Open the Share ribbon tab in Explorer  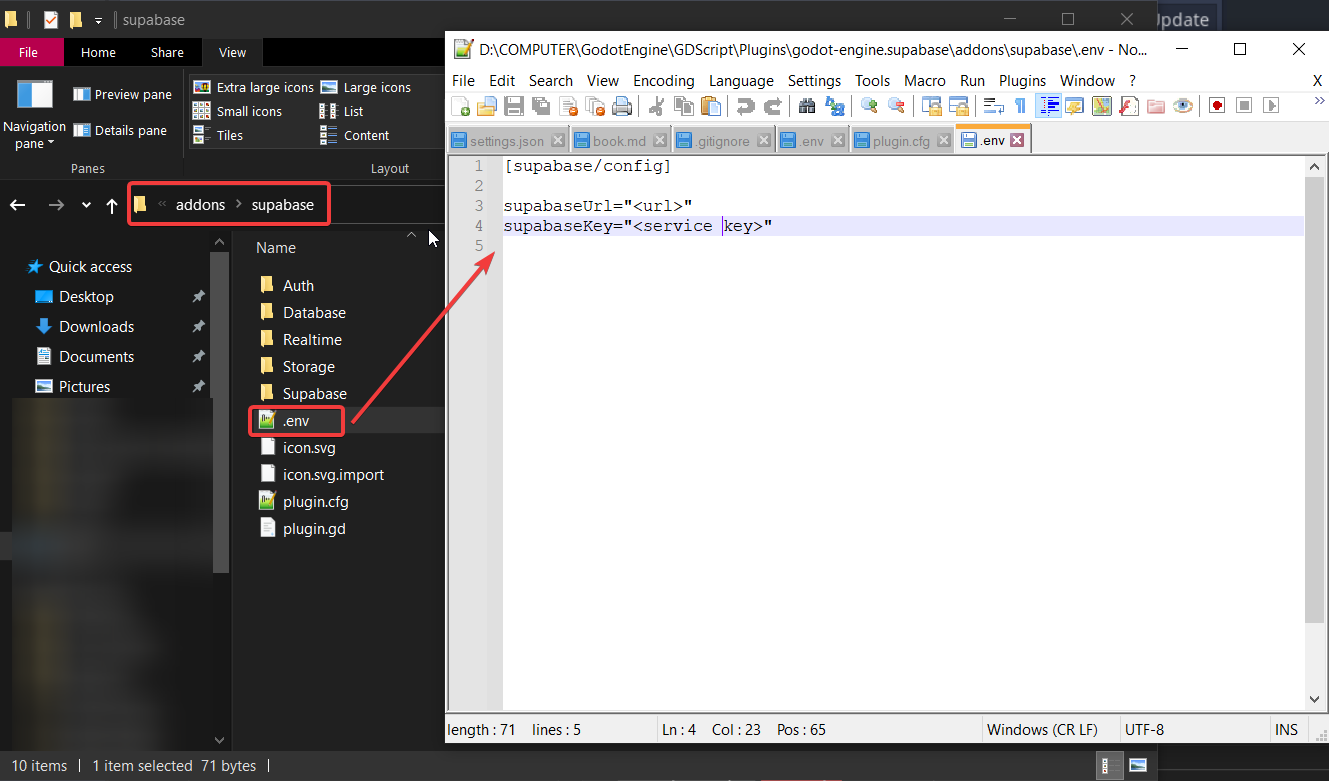[167, 52]
